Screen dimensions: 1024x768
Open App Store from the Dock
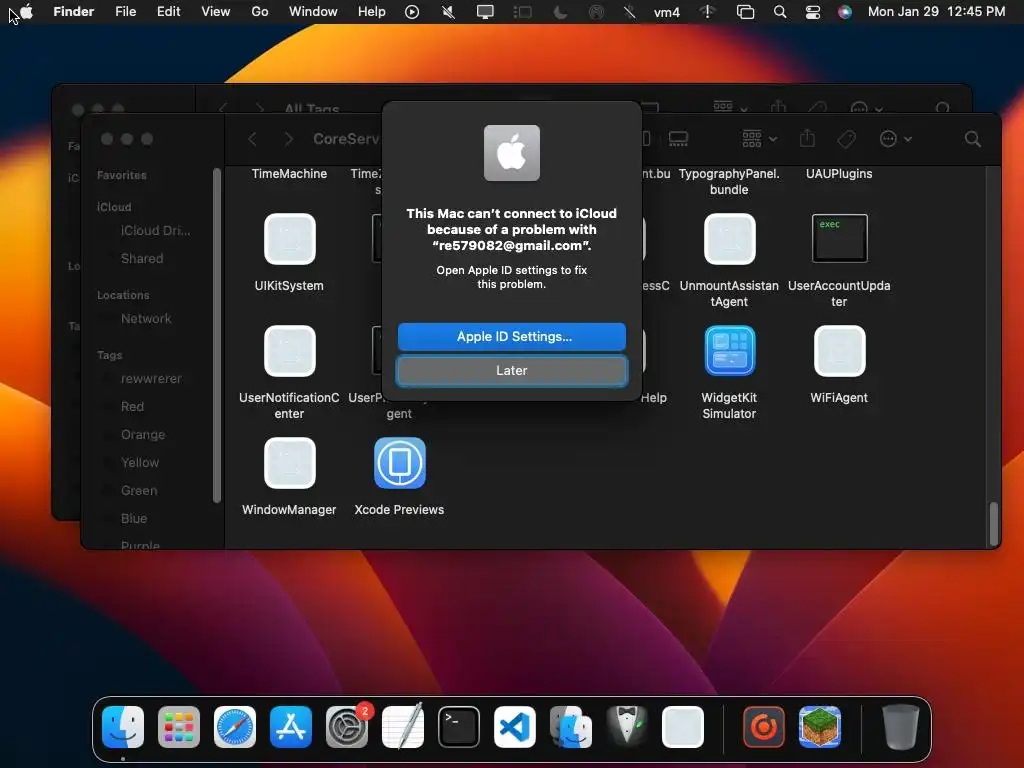click(x=291, y=727)
